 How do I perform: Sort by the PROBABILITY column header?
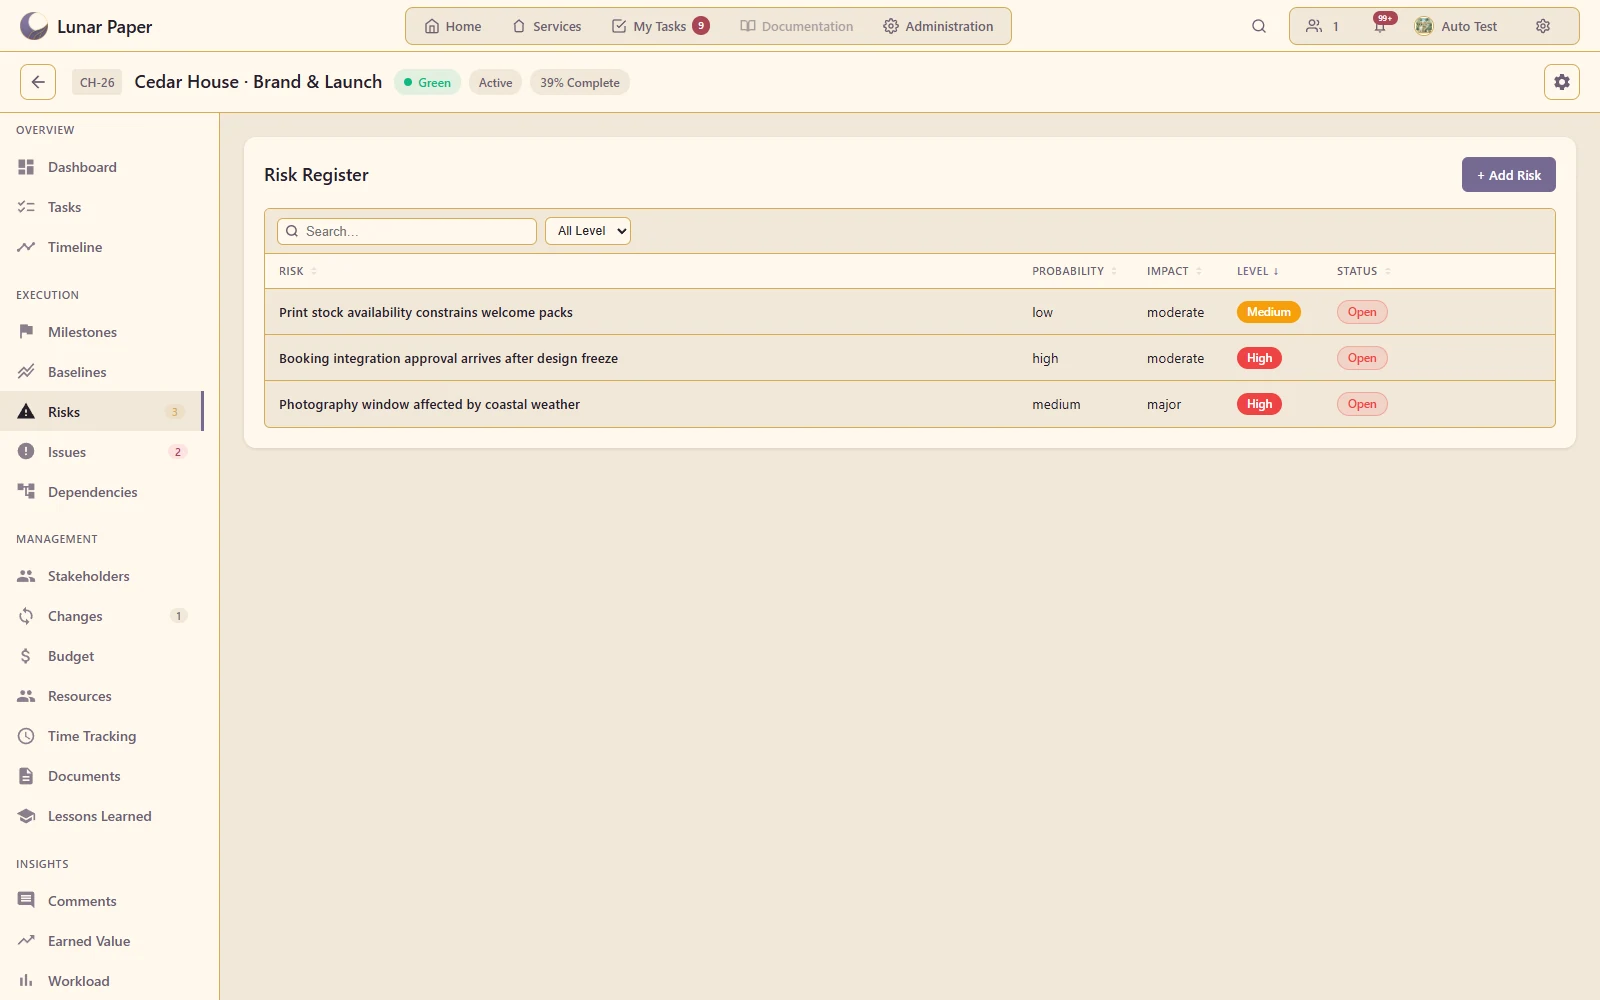point(1074,271)
